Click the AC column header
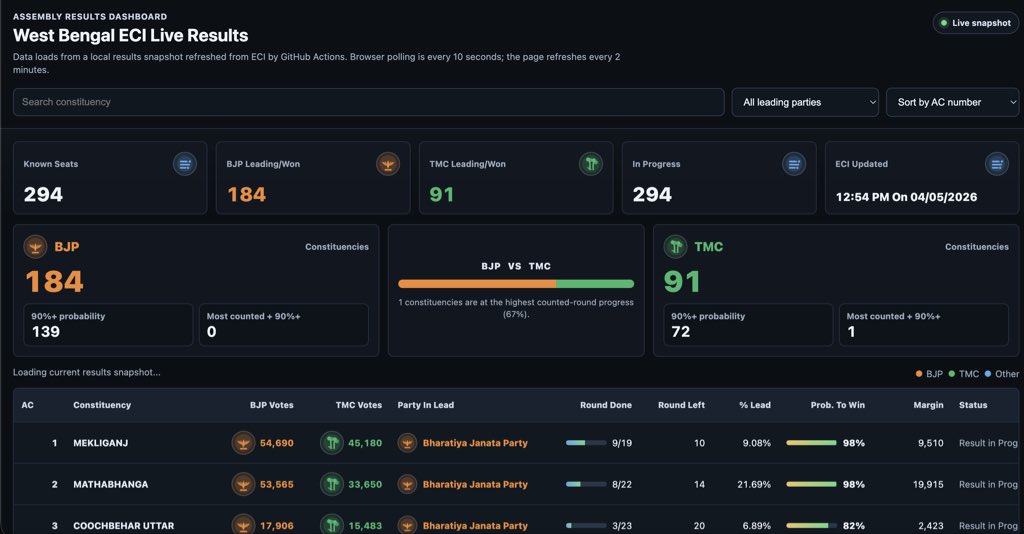The image size is (1024, 534). (x=27, y=405)
